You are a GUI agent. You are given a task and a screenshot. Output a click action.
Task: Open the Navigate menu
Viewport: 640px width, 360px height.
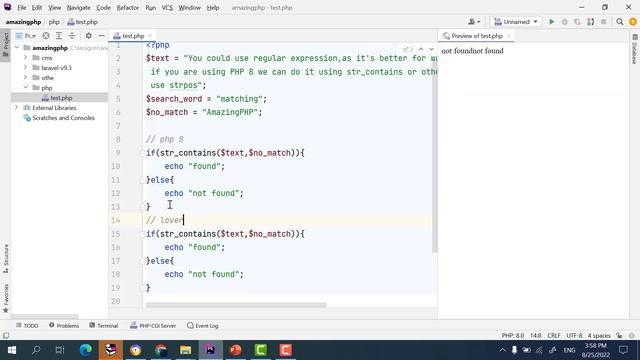tap(78, 7)
